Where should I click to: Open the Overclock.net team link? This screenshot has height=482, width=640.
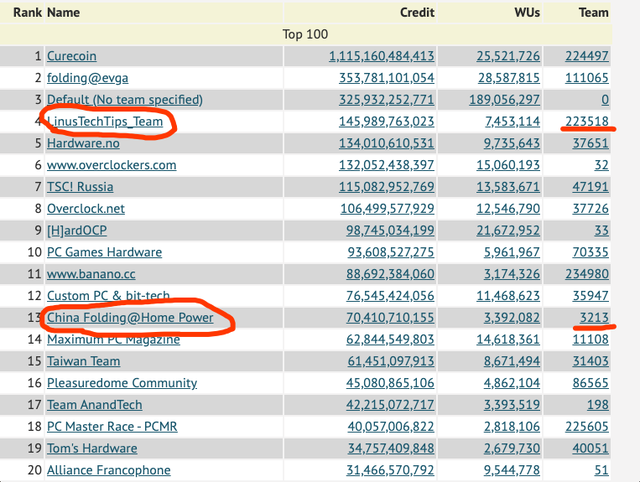86,209
